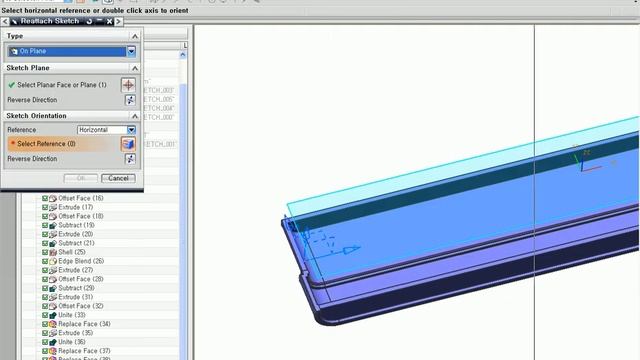Click the navigator scrollbar up arrow
The width and height of the screenshot is (640, 360).
point(183,55)
